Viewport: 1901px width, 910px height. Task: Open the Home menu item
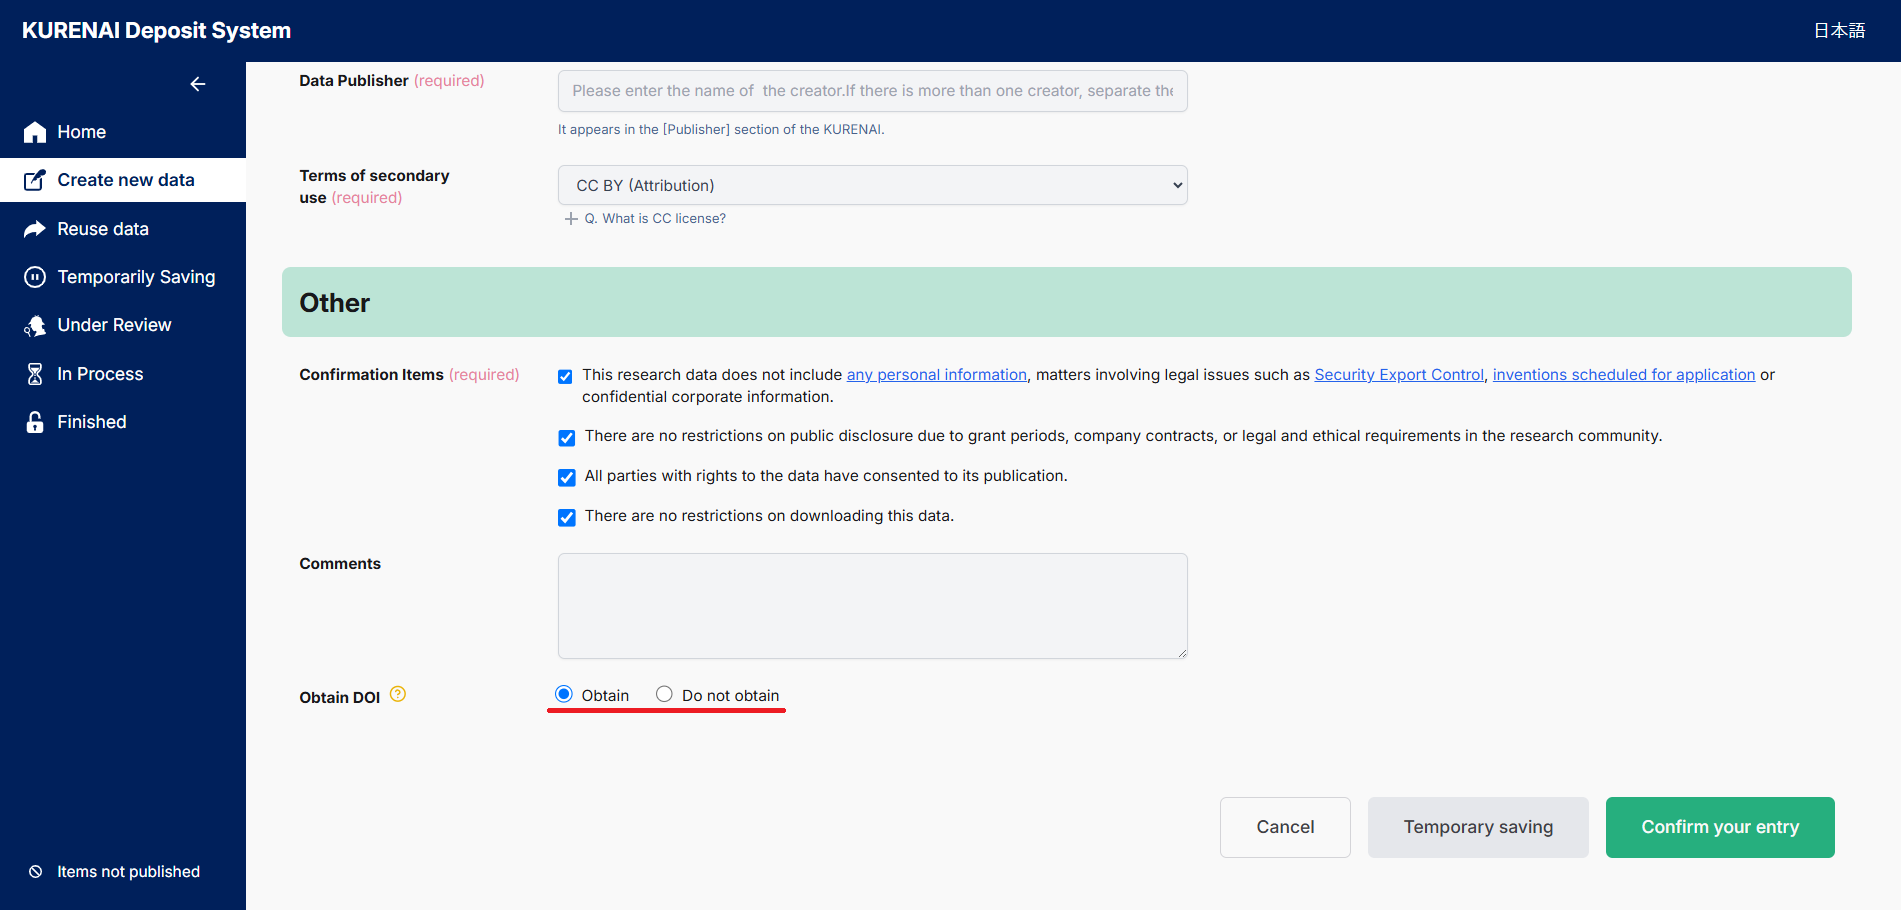pos(123,132)
